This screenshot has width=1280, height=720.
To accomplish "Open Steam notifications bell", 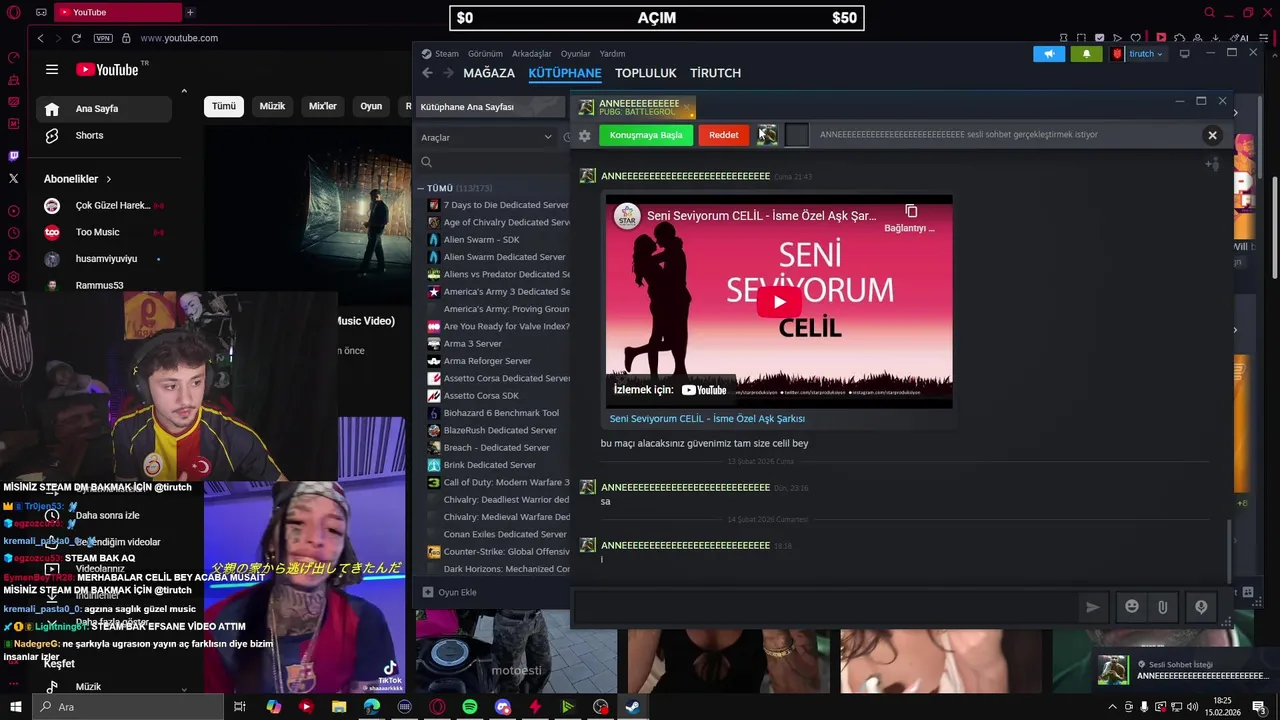I will [x=1086, y=54].
